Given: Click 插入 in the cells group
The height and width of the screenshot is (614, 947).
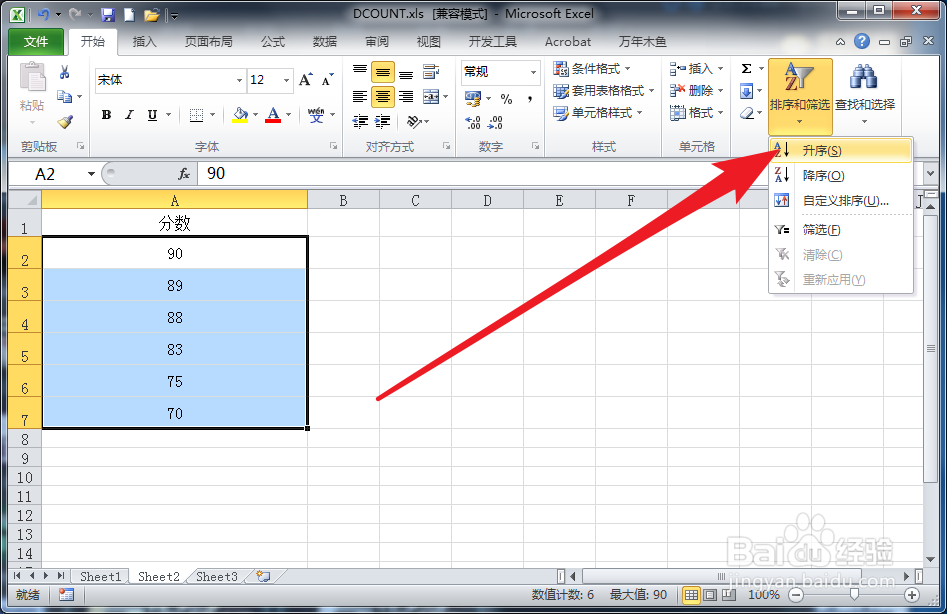Looking at the screenshot, I should (x=696, y=69).
